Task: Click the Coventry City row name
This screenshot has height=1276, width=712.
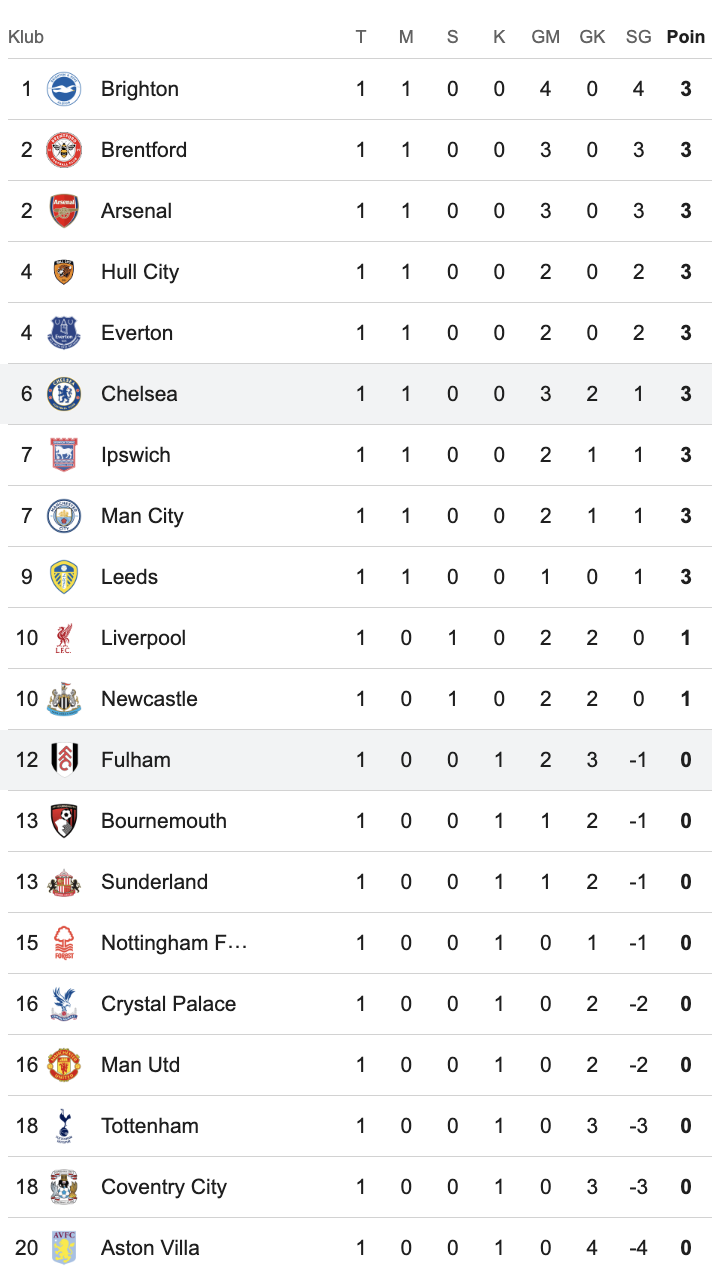Action: (164, 1187)
